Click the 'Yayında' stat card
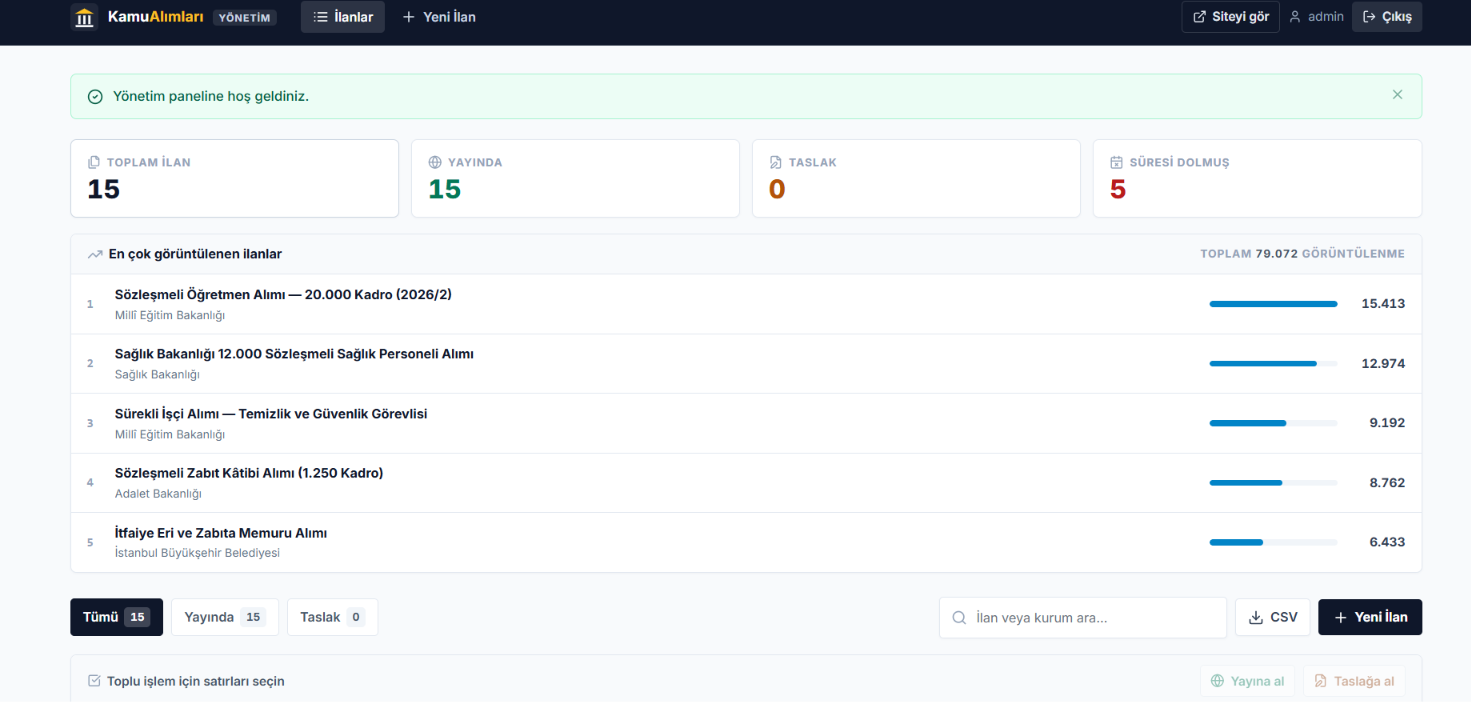The width and height of the screenshot is (1471, 702). coord(575,178)
